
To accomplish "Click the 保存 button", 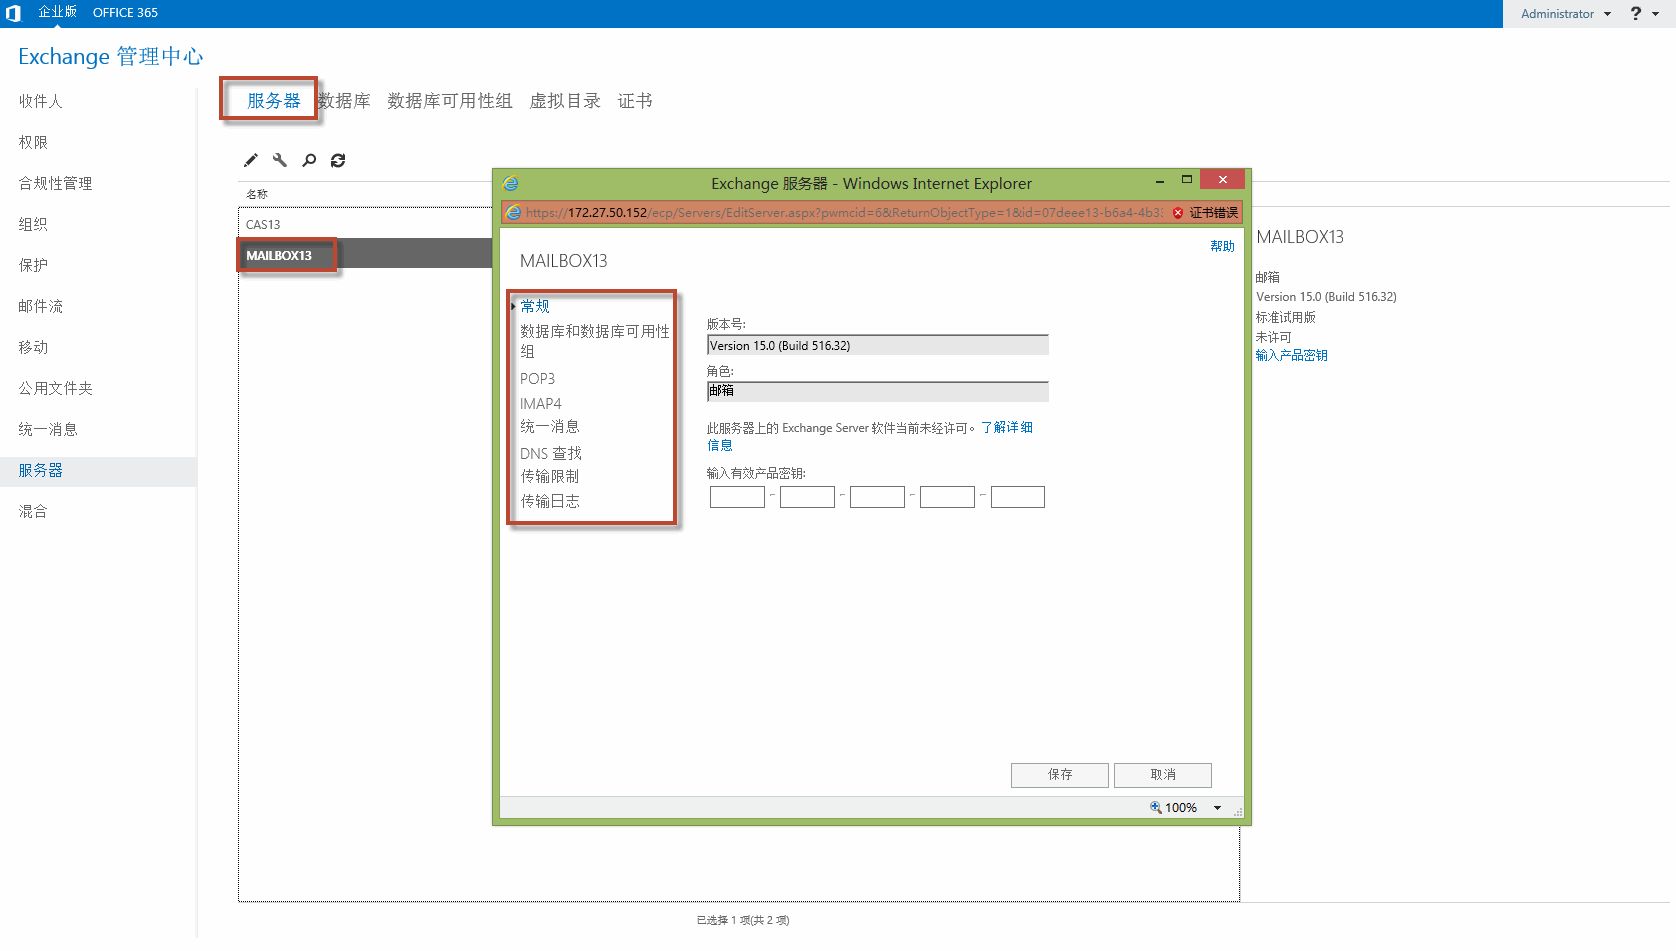I will tap(1060, 775).
